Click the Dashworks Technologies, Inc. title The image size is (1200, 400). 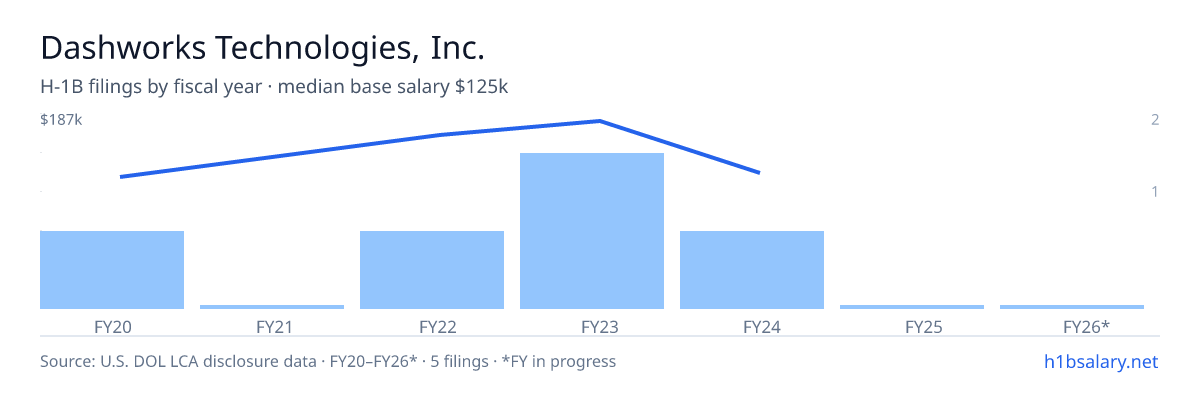point(263,48)
